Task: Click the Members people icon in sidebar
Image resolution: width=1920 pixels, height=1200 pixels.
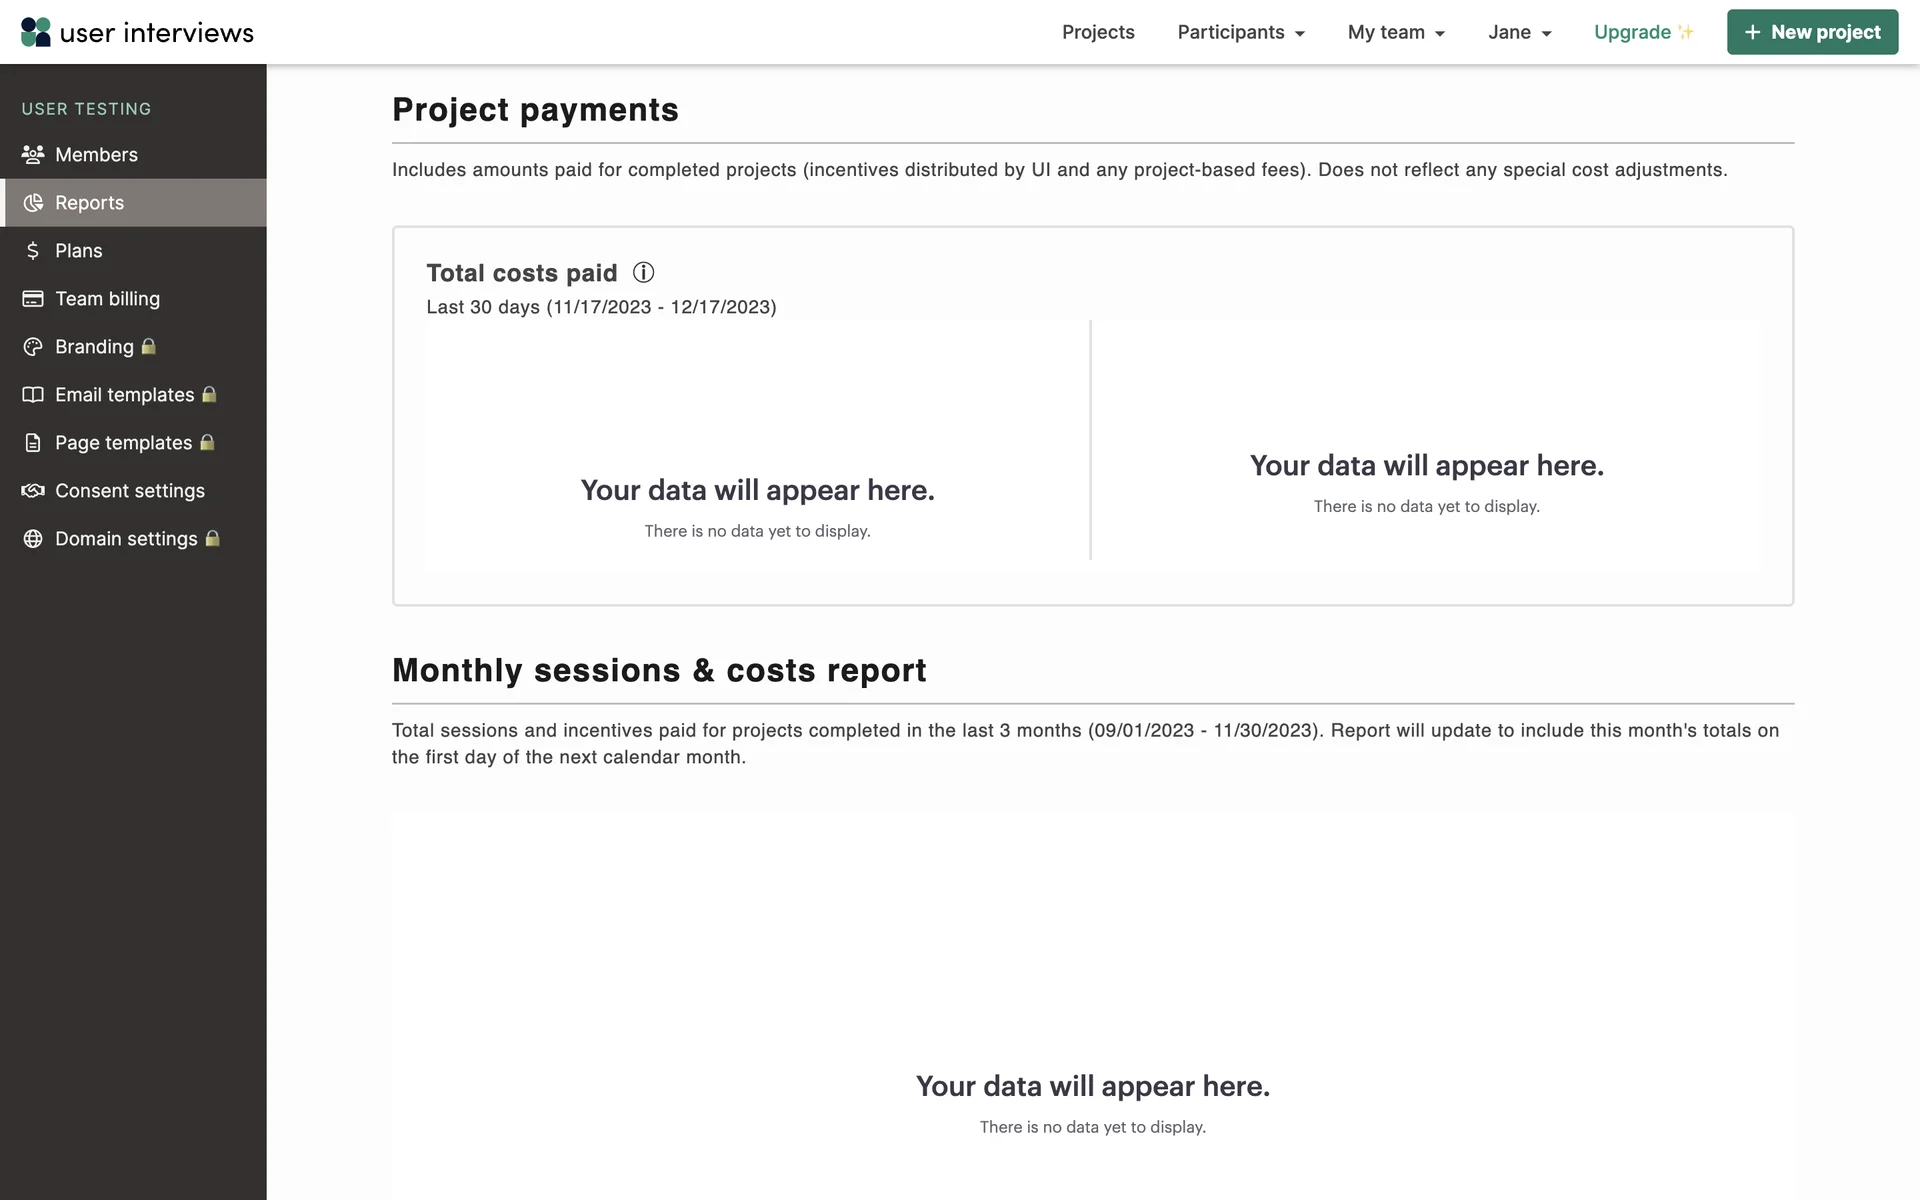Action: (33, 155)
